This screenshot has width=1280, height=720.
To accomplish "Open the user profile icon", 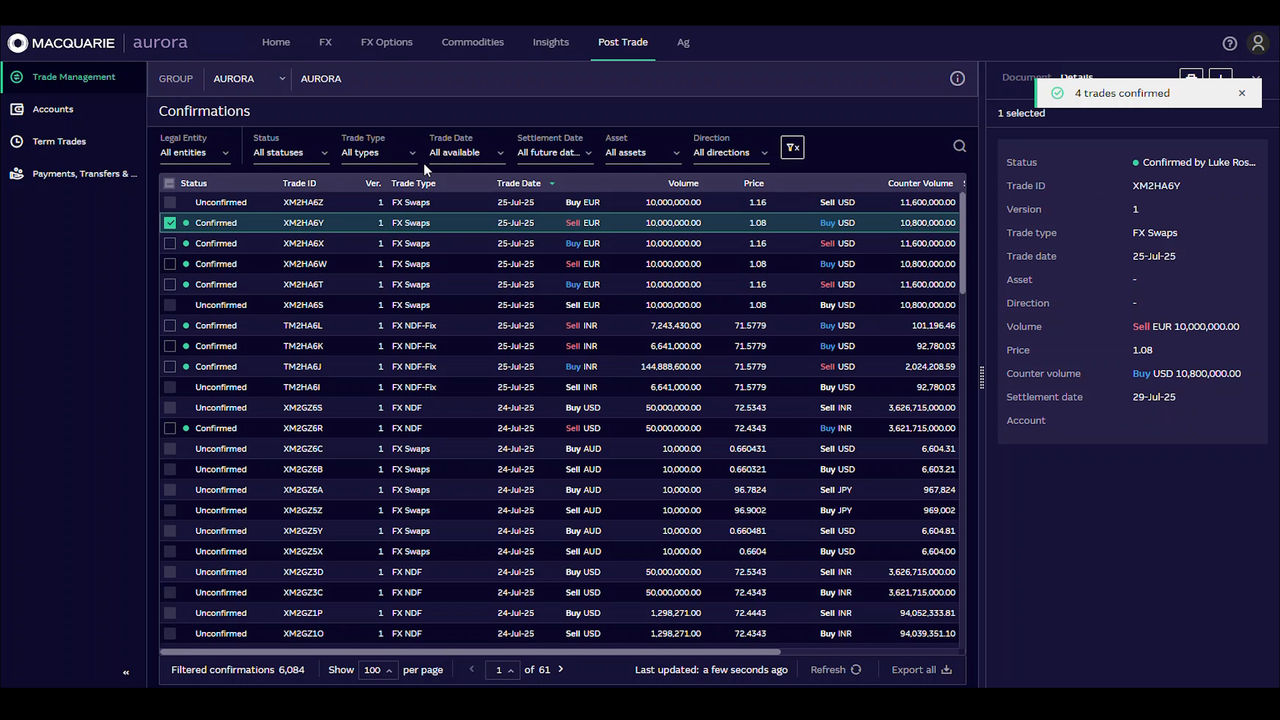I will pos(1258,43).
